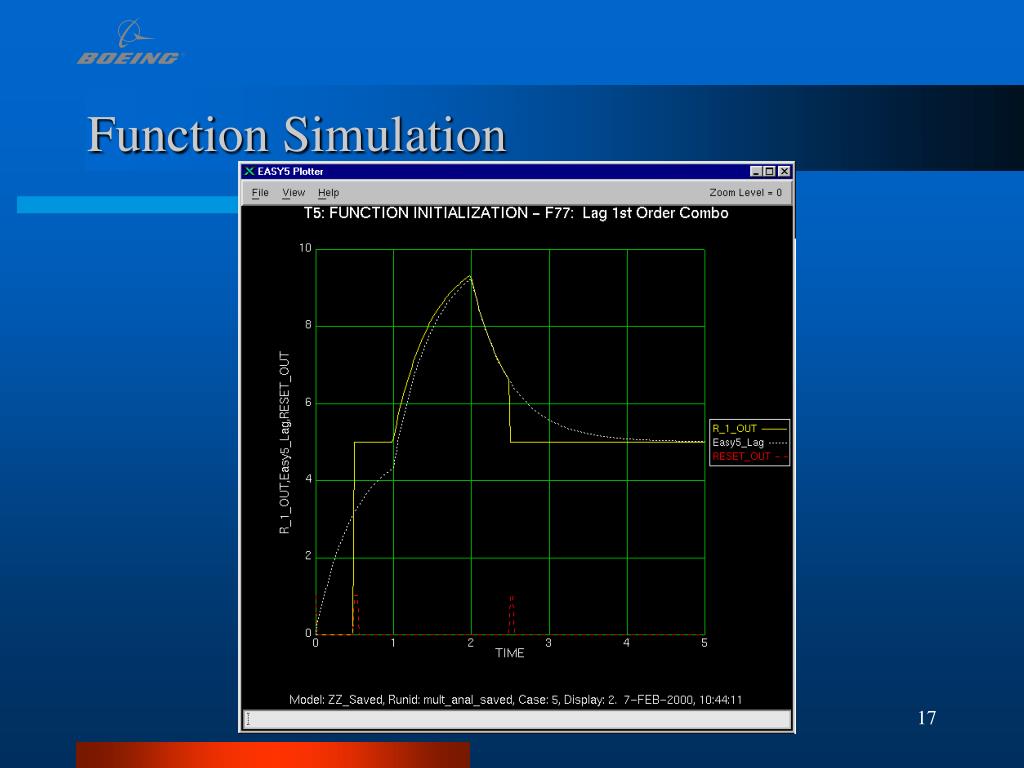Click the slide number 17
The image size is (1024, 768).
[927, 718]
